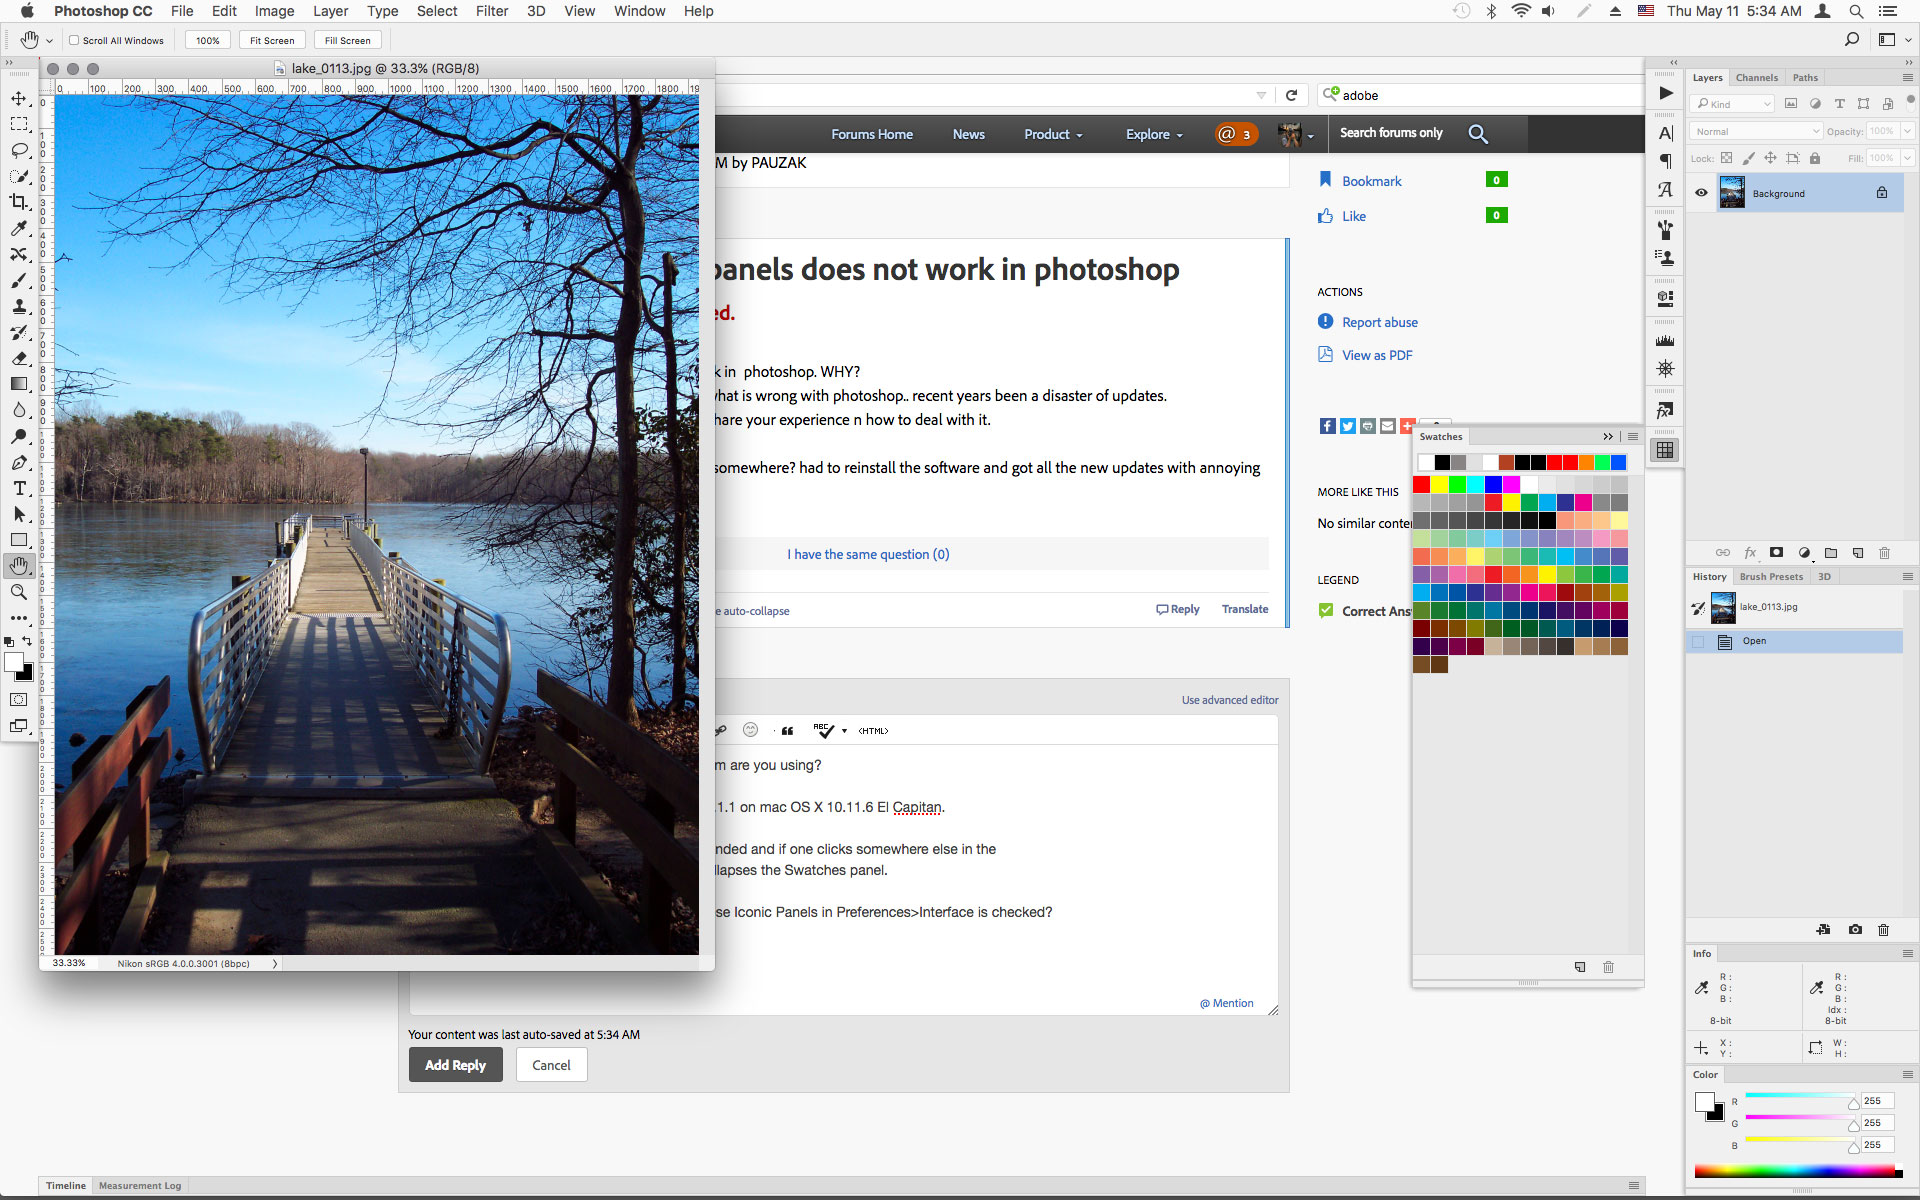The image size is (1920, 1200).
Task: Toggle Scroll All Windows checkbox
Action: [74, 40]
